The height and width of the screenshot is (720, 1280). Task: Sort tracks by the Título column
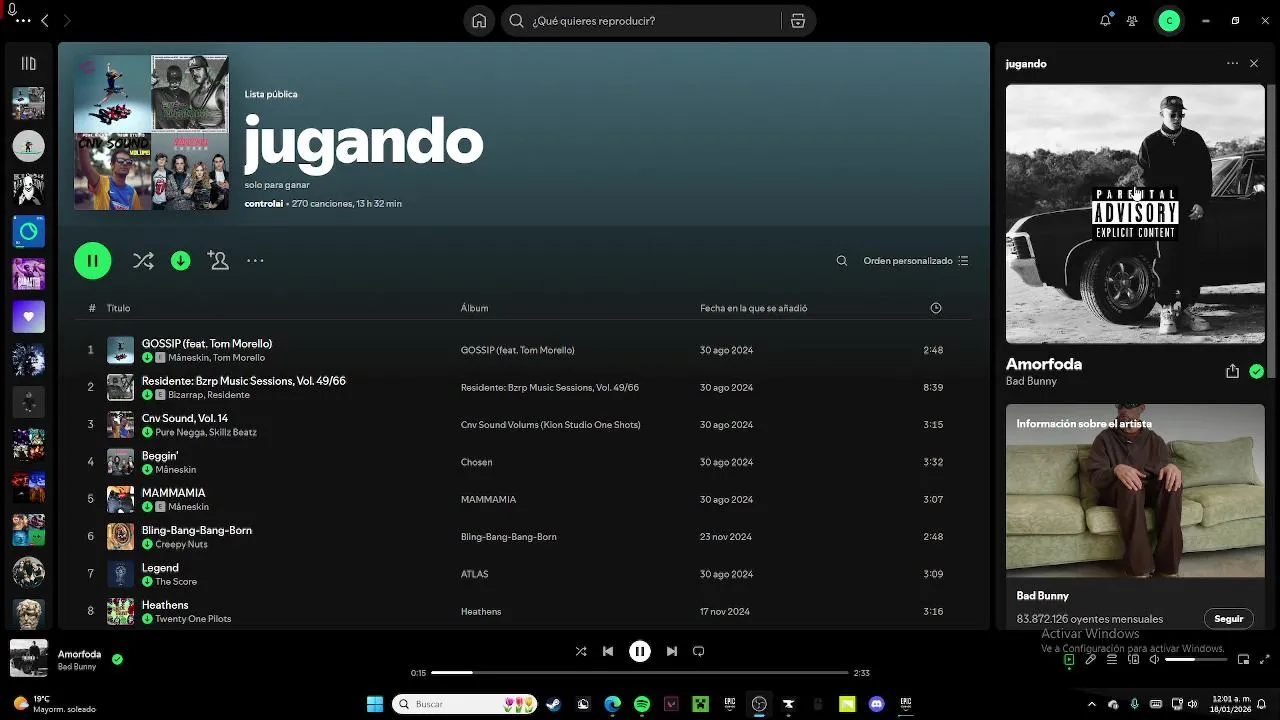coord(118,308)
